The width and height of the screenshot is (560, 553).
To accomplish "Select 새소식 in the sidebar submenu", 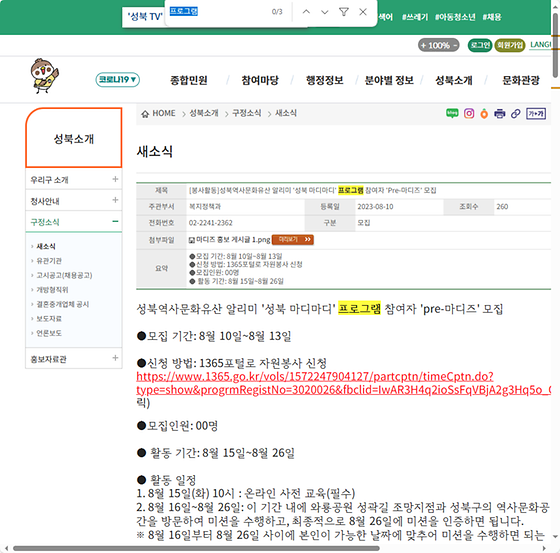I will pyautogui.click(x=46, y=246).
